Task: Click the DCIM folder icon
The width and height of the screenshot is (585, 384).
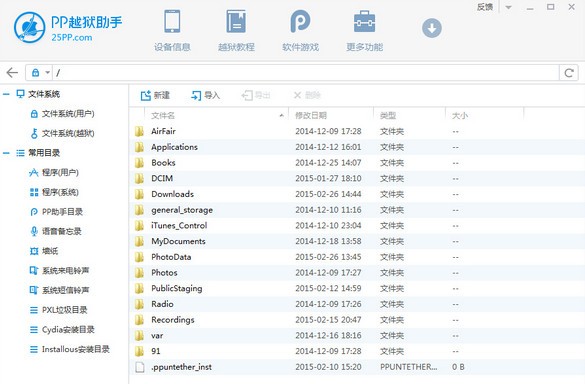Action: click(140, 178)
